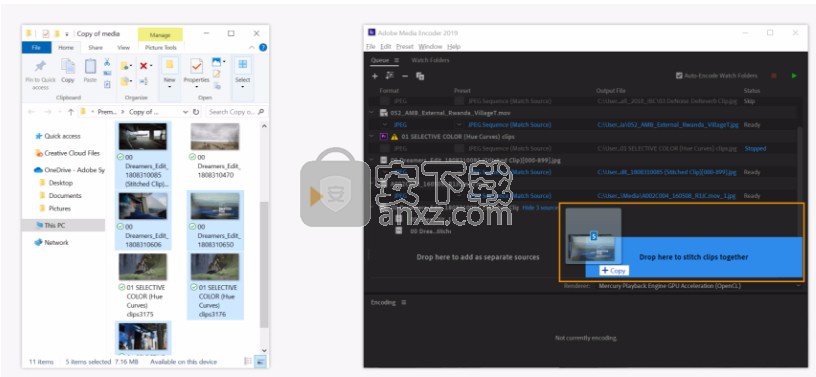This screenshot has height=377, width=816.
Task: Toggle Auto-Encode Watch Folders checkbox
Action: point(679,76)
